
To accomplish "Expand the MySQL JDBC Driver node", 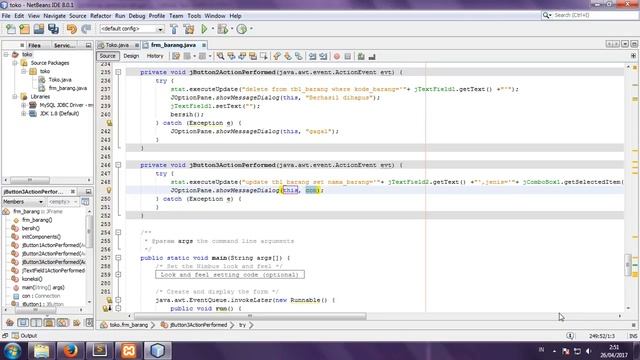I will coord(24,105).
